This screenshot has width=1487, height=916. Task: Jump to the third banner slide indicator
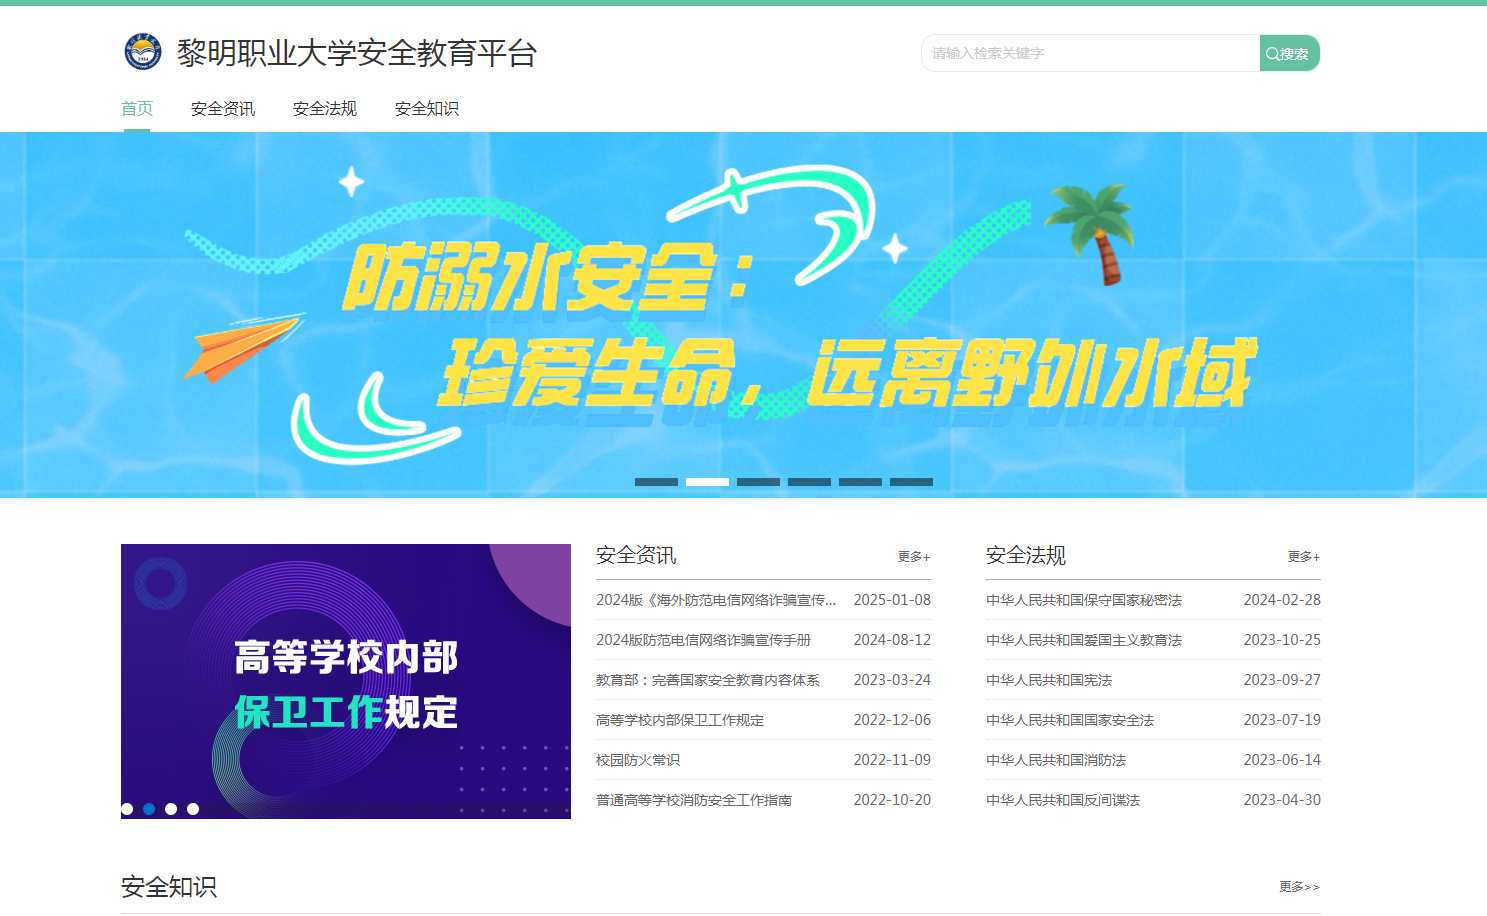click(758, 482)
